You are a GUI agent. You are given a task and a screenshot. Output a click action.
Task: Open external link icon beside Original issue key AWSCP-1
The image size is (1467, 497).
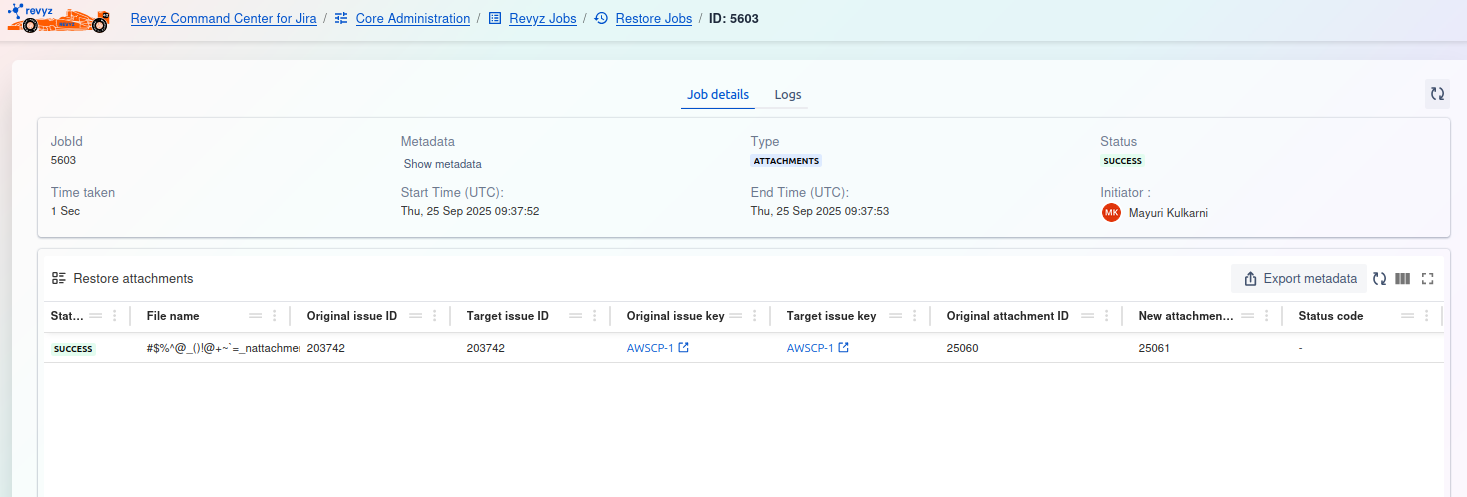point(683,348)
